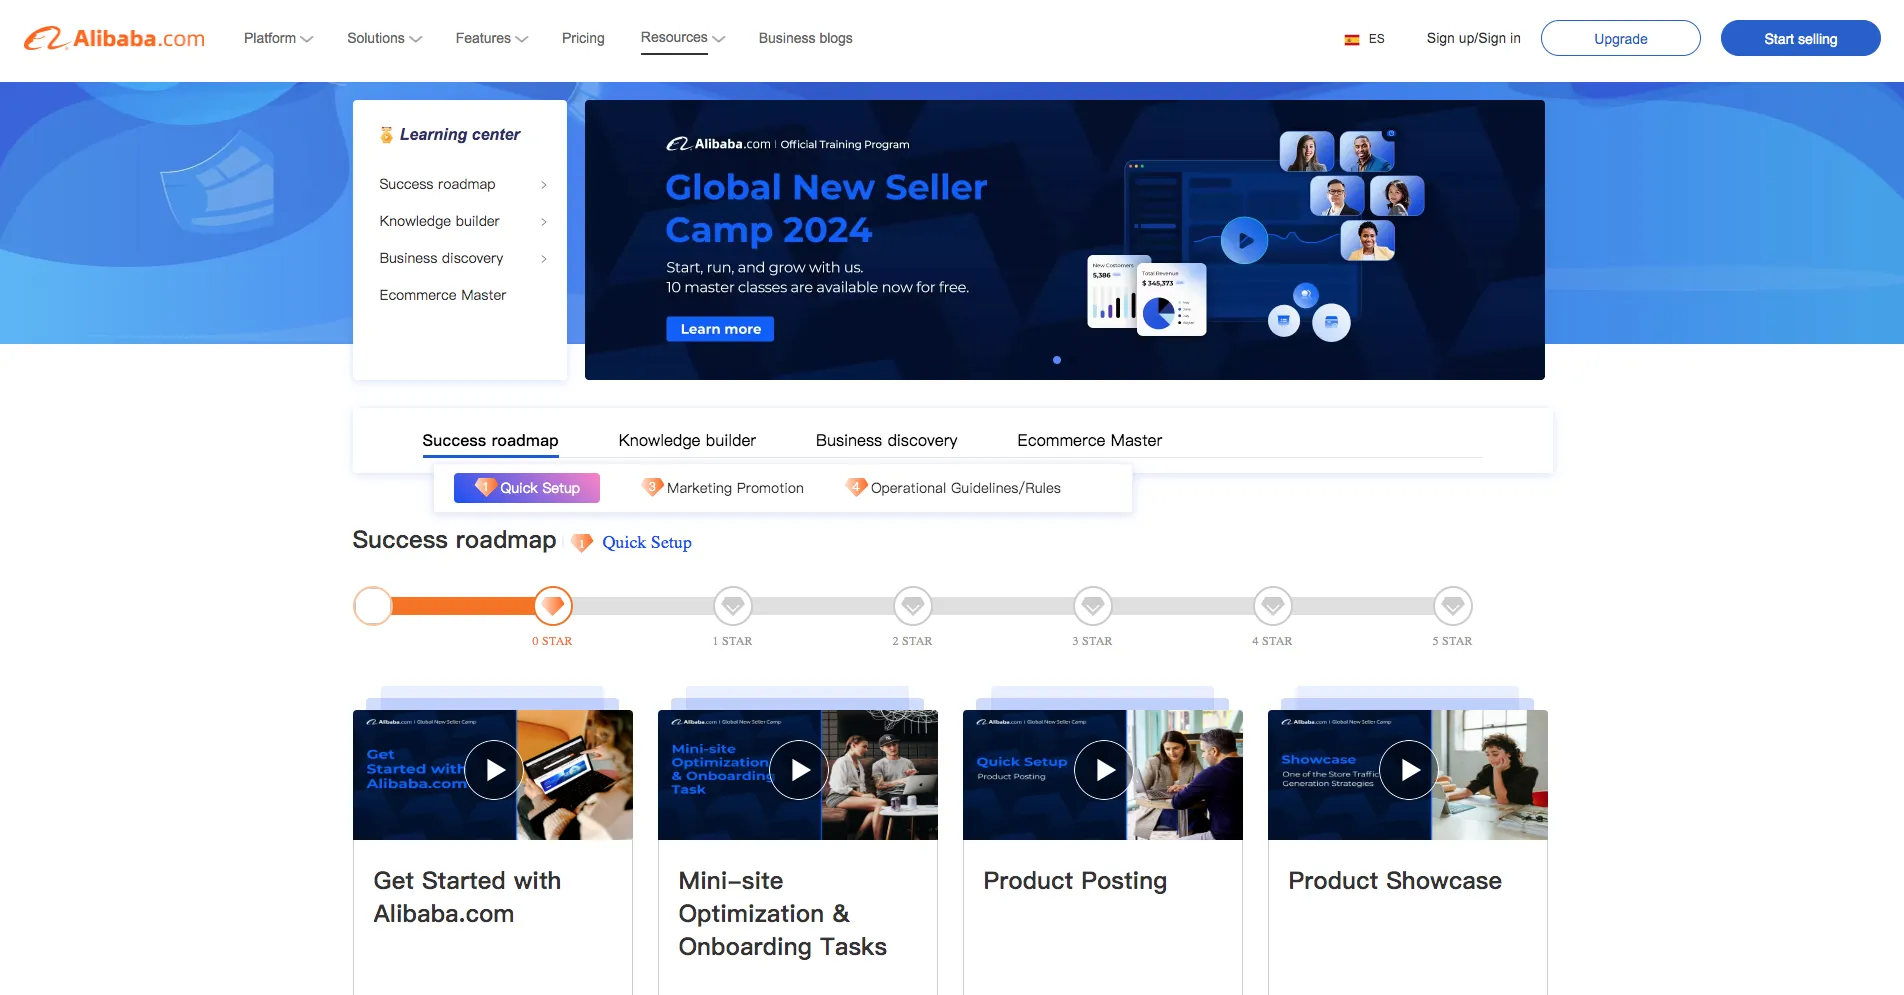
Task: Expand Success roadmap sidebar arrow
Action: (x=544, y=185)
